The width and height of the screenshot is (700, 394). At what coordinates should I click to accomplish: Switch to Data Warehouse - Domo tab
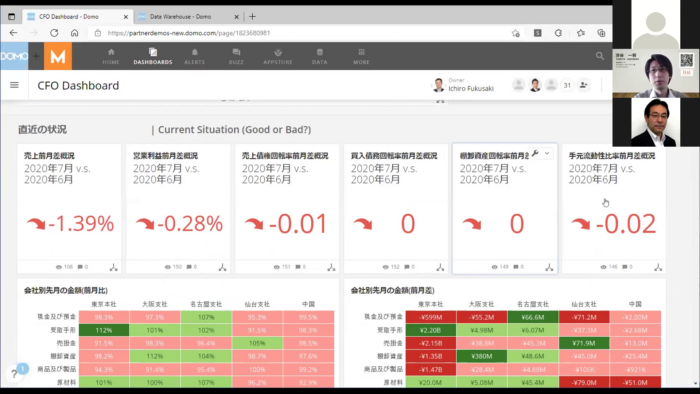point(180,17)
